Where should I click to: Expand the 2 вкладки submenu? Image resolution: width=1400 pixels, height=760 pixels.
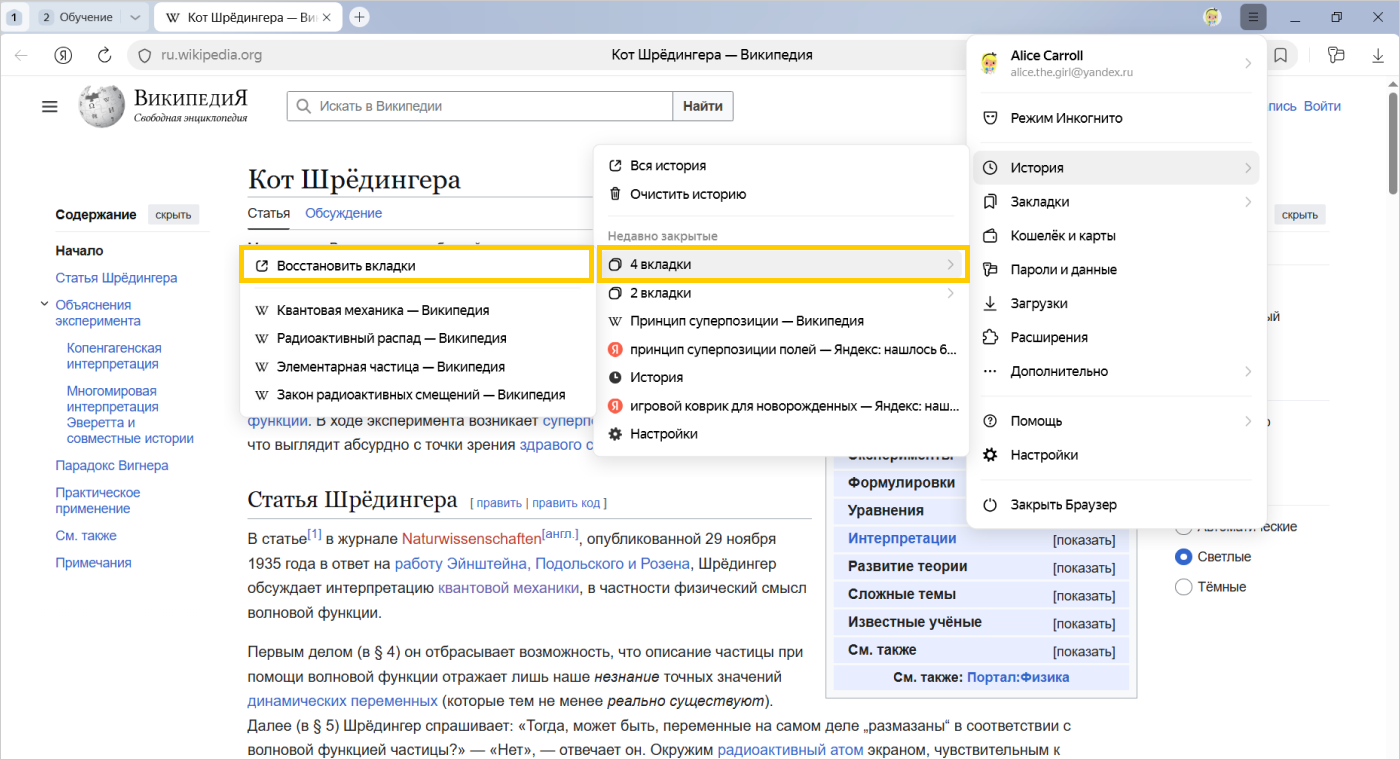click(x=783, y=293)
